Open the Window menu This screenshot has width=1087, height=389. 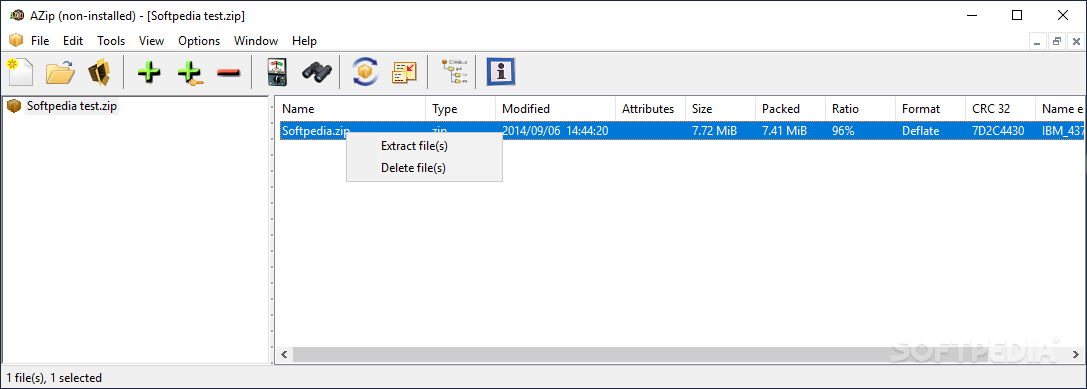(x=256, y=41)
